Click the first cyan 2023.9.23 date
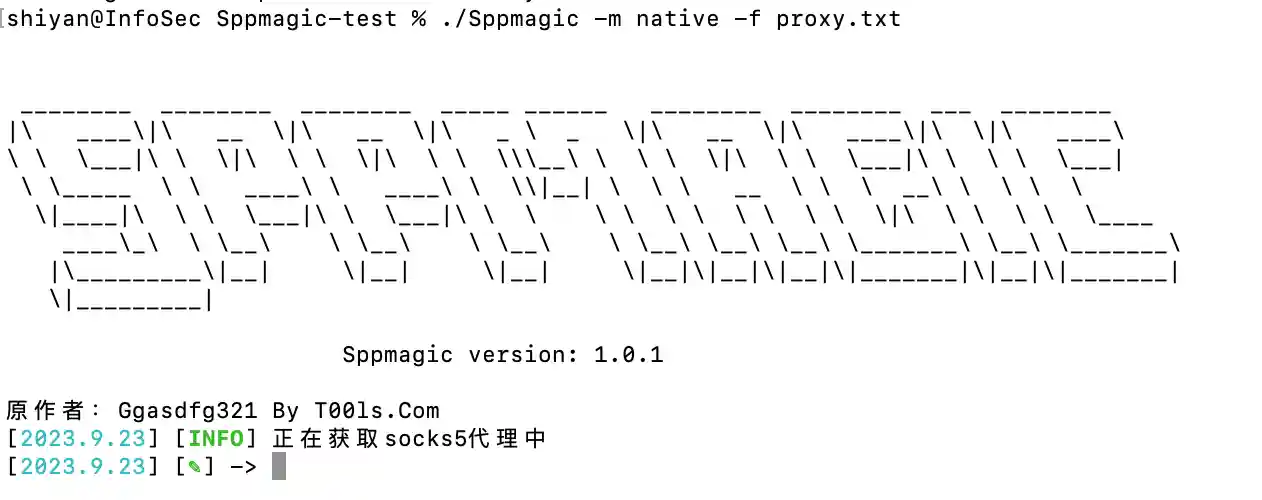The image size is (1262, 500). tap(83, 438)
